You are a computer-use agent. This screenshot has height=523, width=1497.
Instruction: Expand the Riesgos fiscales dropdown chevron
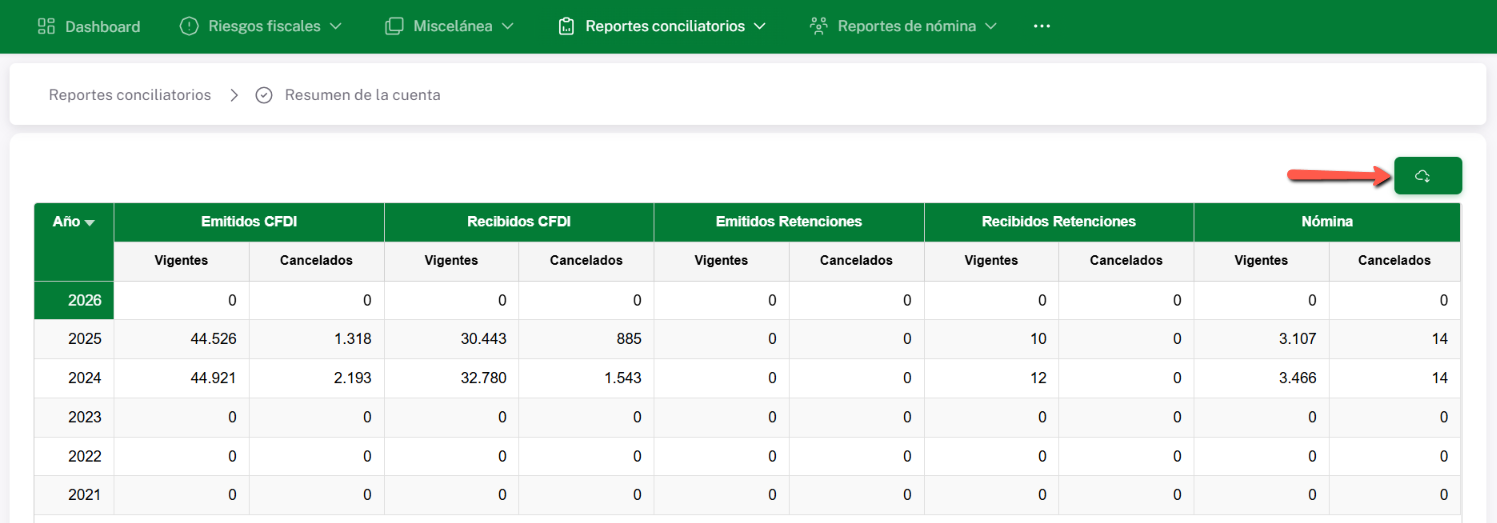pyautogui.click(x=336, y=26)
